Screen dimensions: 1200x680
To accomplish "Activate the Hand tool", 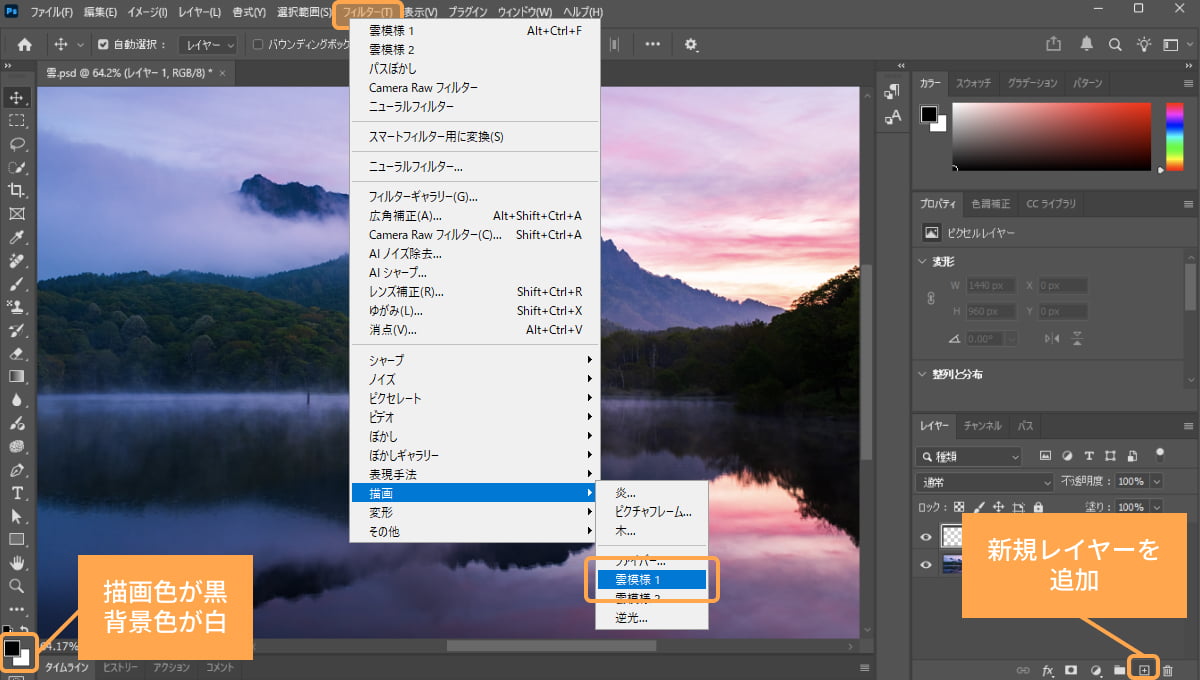I will 17,563.
